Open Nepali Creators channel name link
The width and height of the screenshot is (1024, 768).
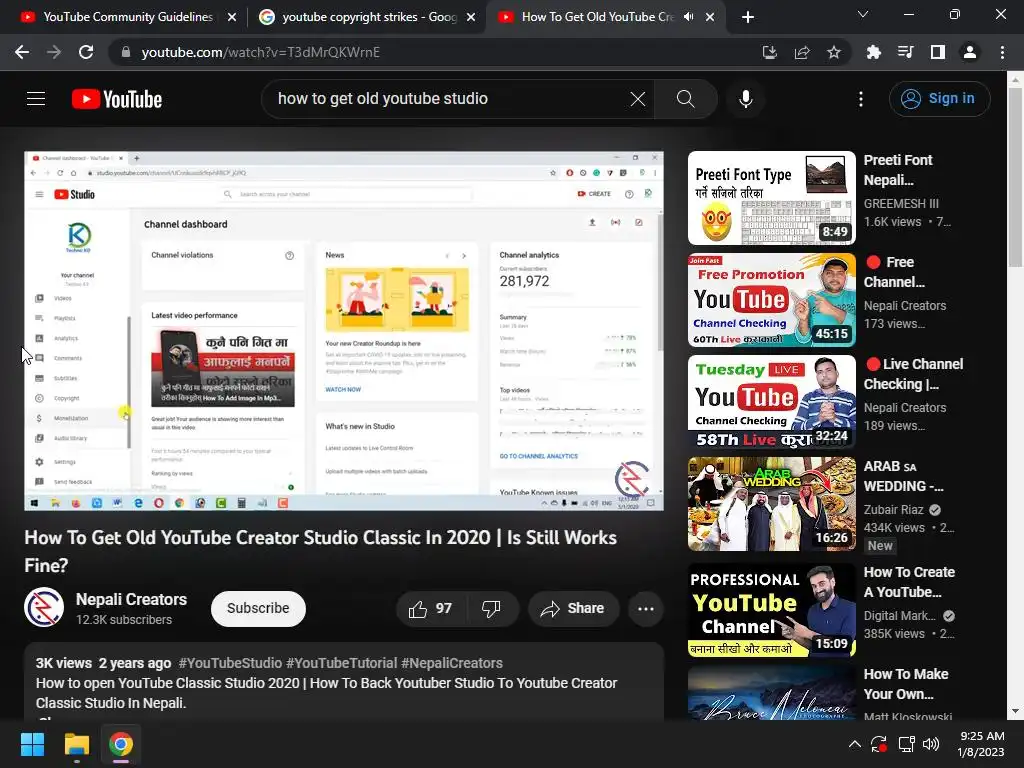tap(131, 599)
